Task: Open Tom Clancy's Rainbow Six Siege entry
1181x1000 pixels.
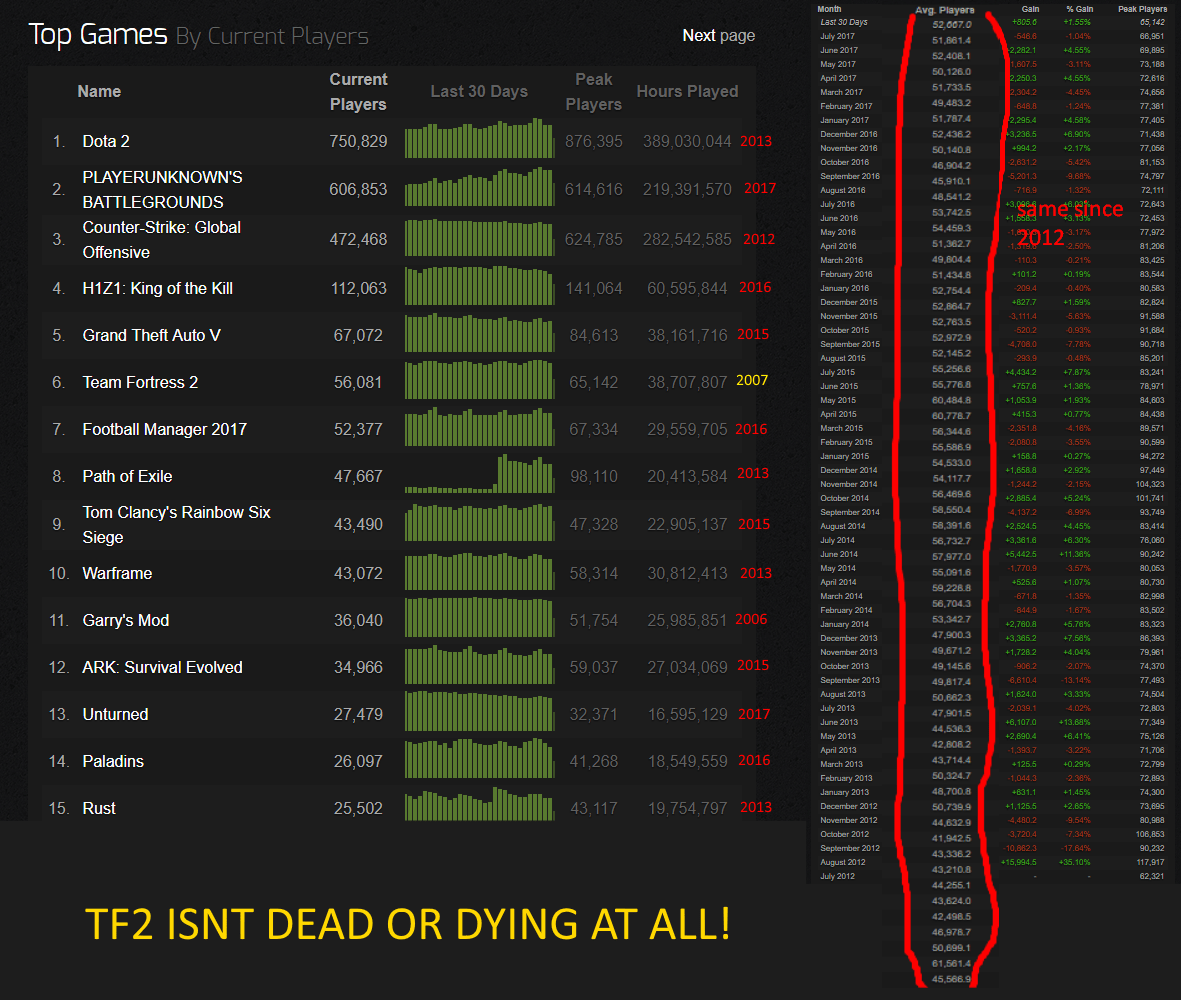Action: [177, 525]
